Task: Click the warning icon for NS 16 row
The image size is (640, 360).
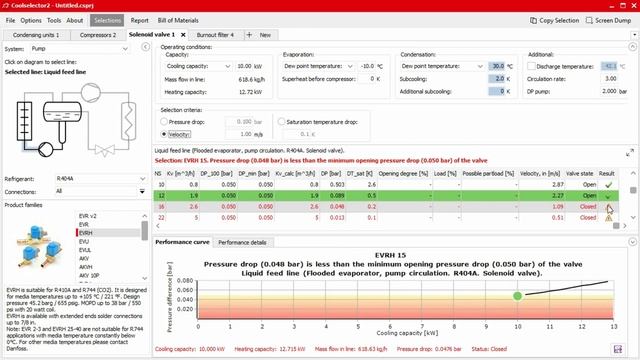Action: click(608, 207)
